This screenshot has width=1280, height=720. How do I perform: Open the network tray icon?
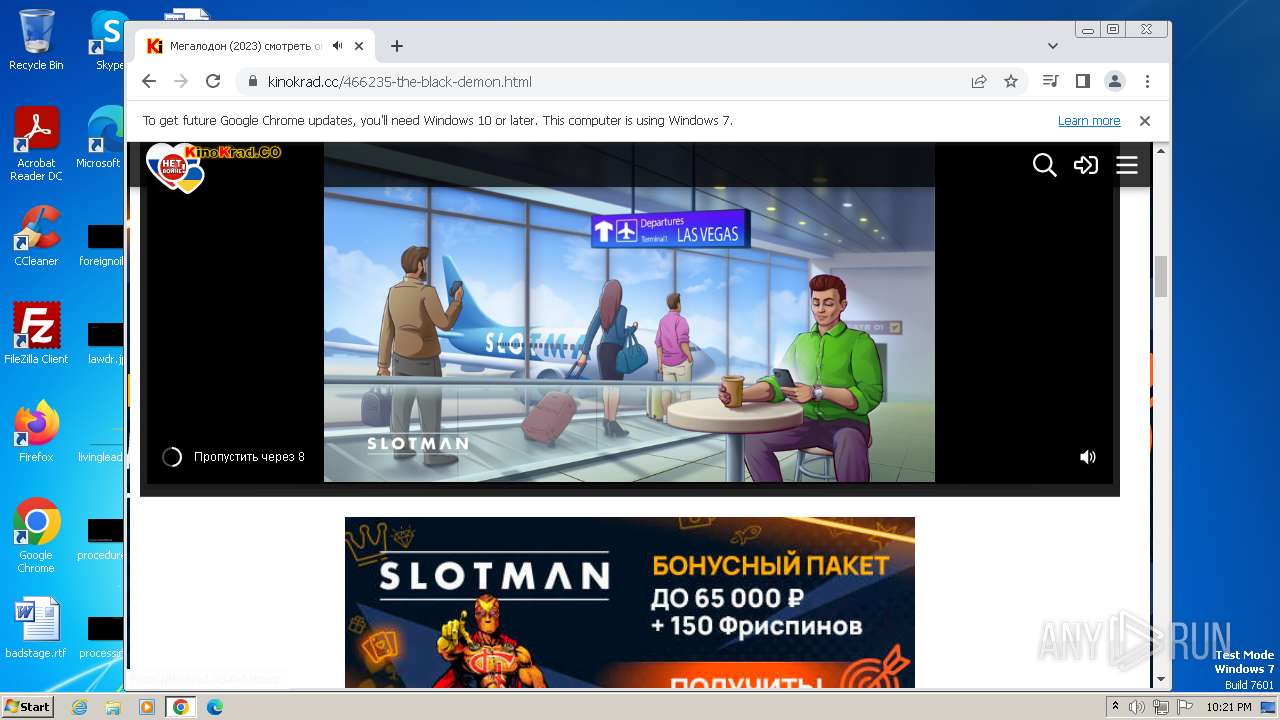tap(1161, 707)
